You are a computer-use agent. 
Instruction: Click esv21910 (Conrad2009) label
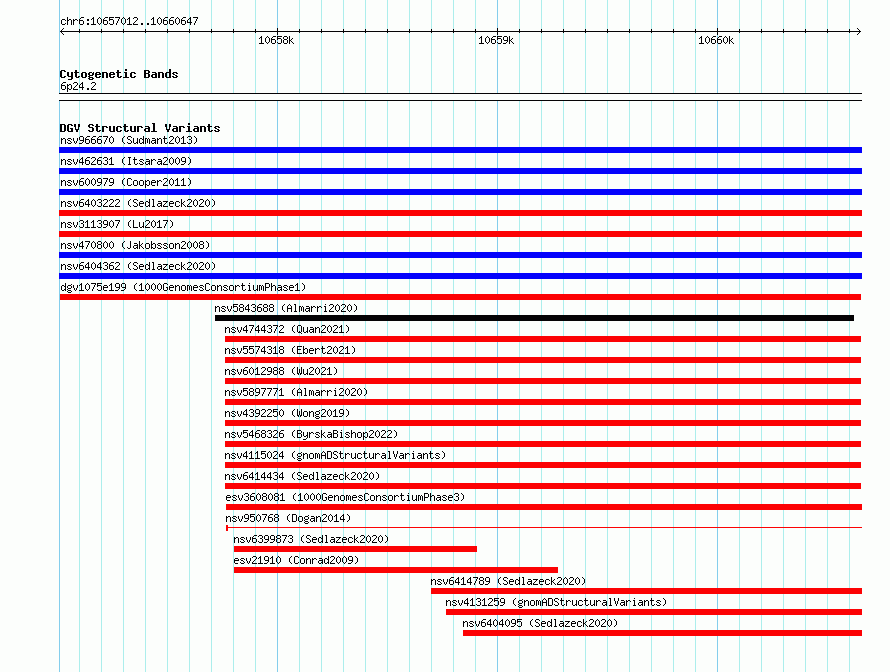(x=296, y=560)
